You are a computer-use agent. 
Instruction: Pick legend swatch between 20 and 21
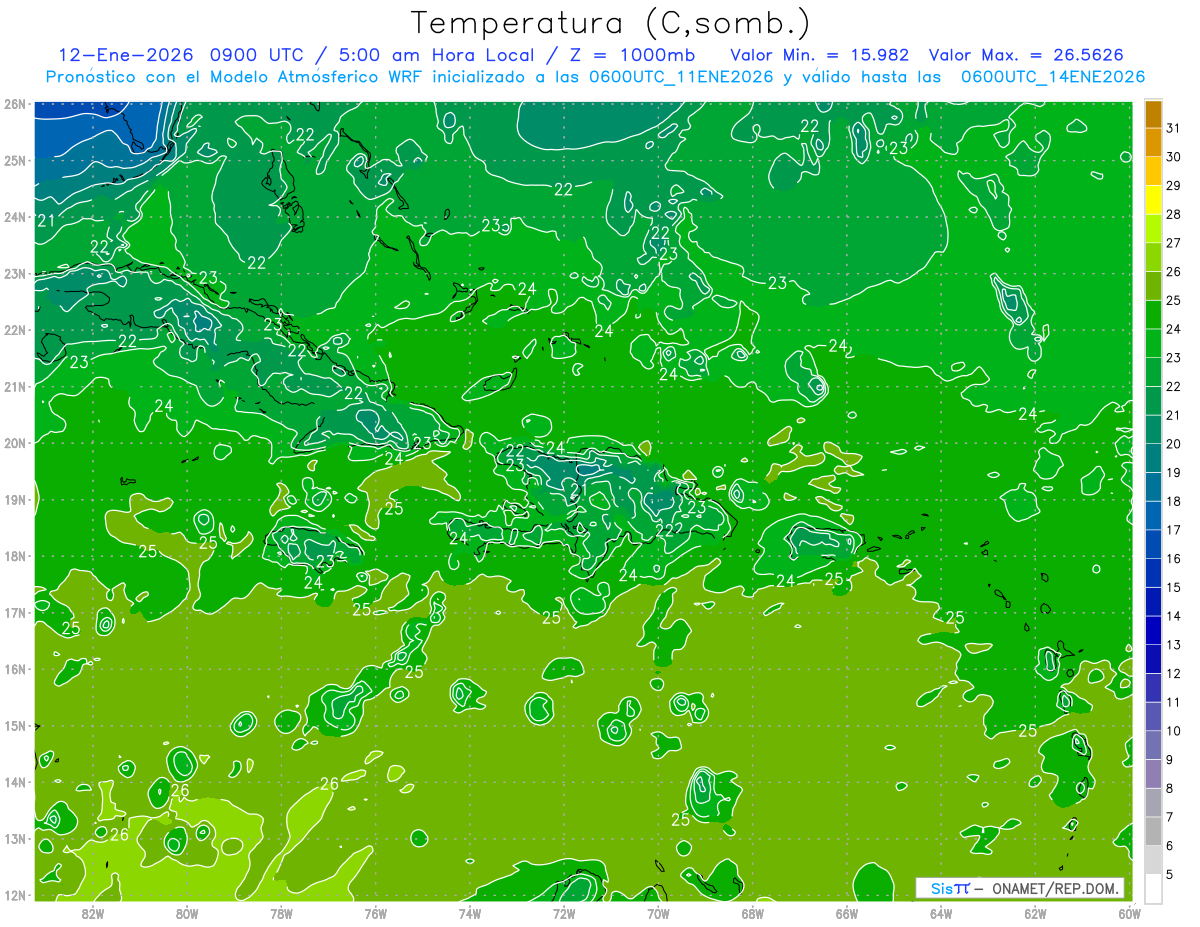[x=1153, y=429]
